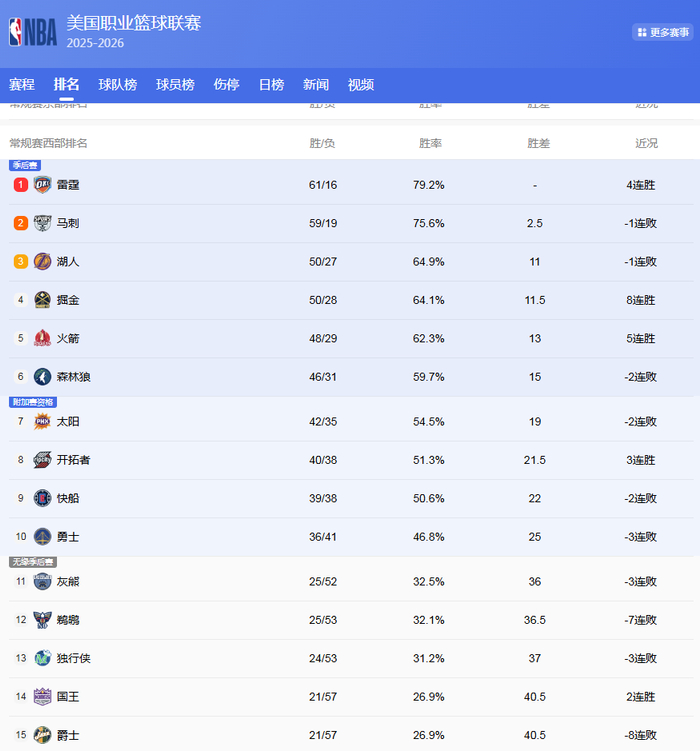Click the -7连败 streak for 鹈鹕
This screenshot has height=751, width=700.
641,620
